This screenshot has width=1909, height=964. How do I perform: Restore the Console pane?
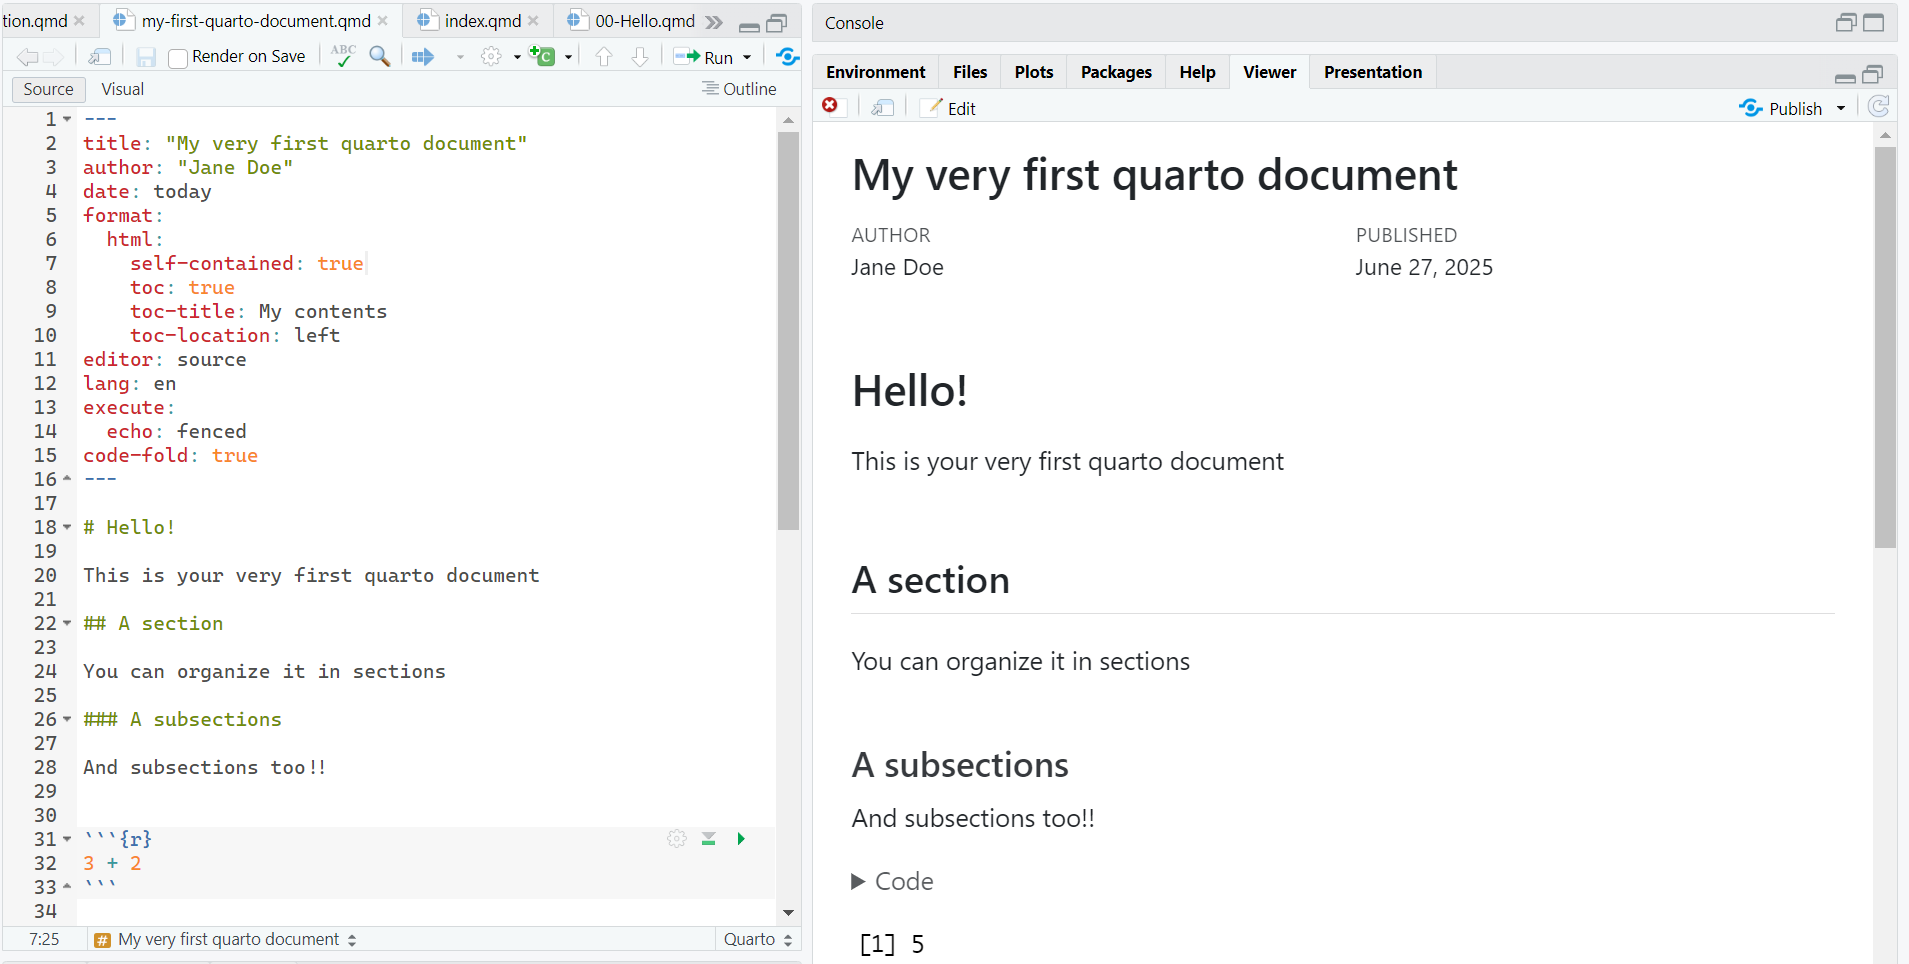tap(1846, 22)
